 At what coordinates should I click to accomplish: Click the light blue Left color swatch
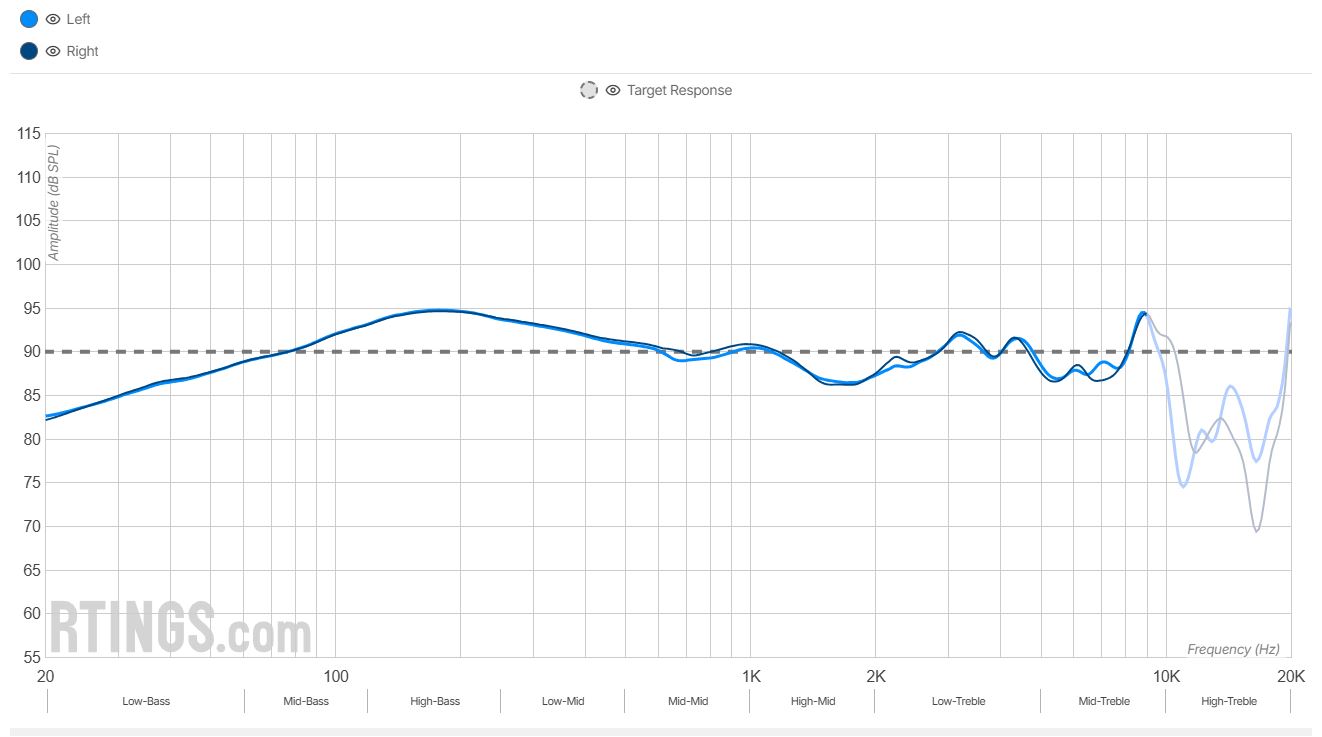tap(29, 19)
